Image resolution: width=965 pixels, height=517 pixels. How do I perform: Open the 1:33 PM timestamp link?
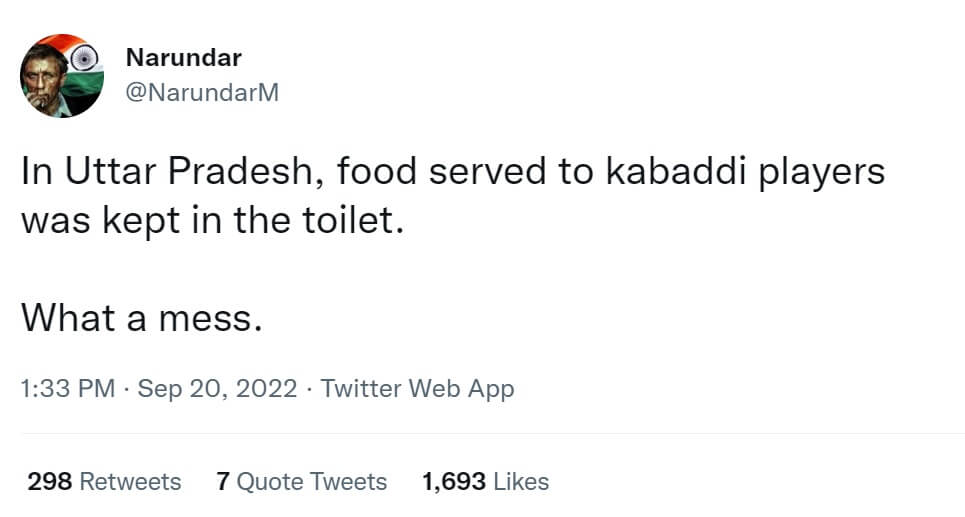click(67, 388)
